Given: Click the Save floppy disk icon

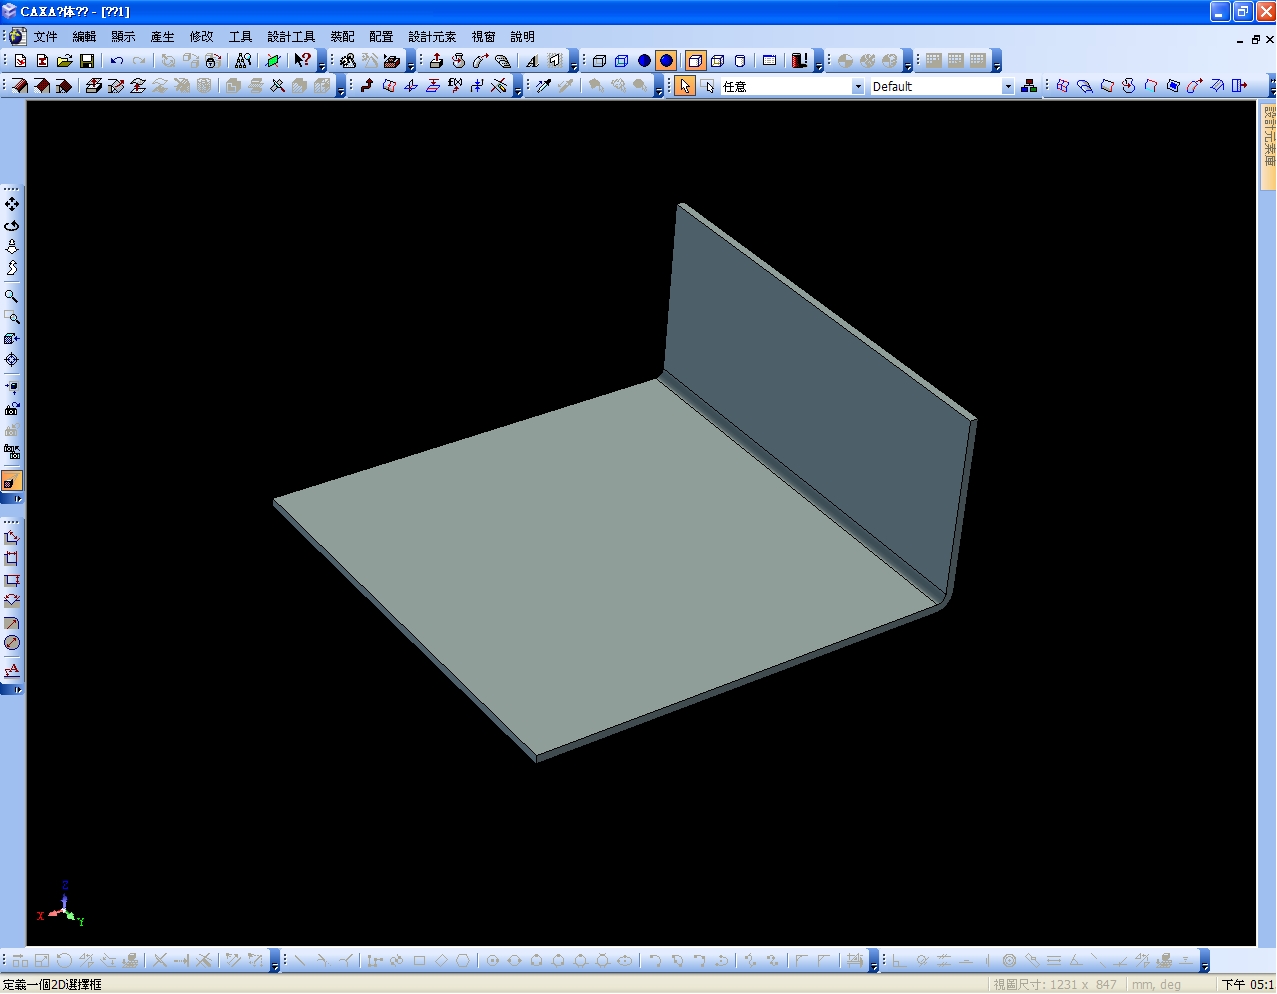Looking at the screenshot, I should (x=87, y=61).
